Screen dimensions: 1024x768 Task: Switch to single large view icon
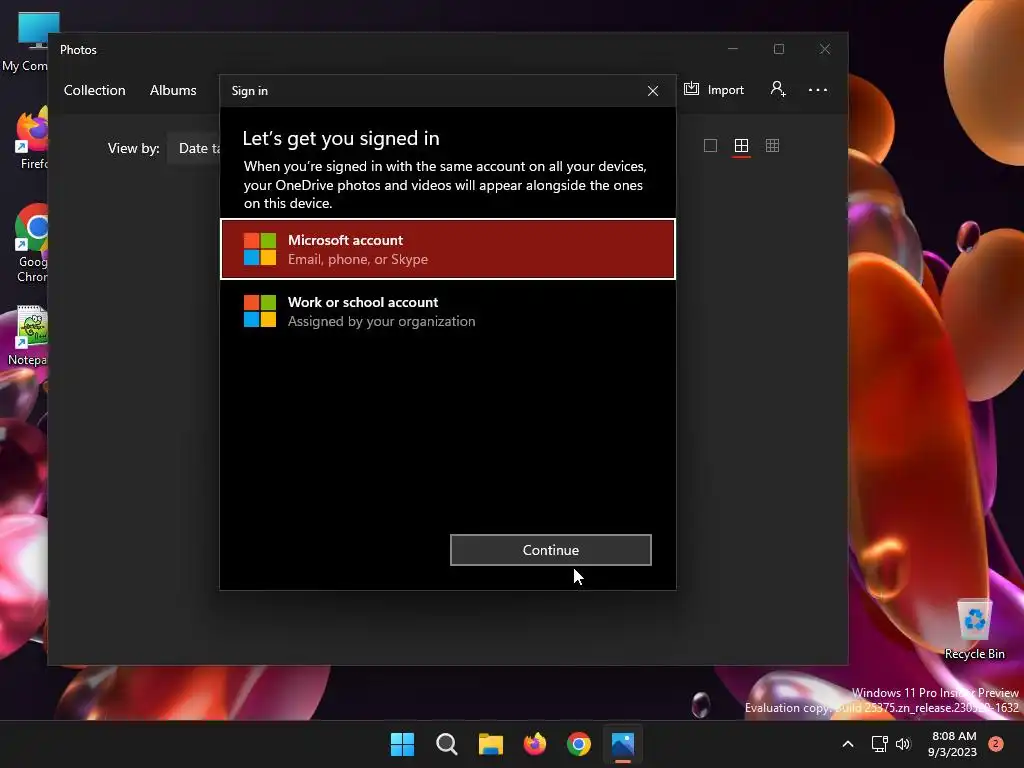(x=711, y=146)
